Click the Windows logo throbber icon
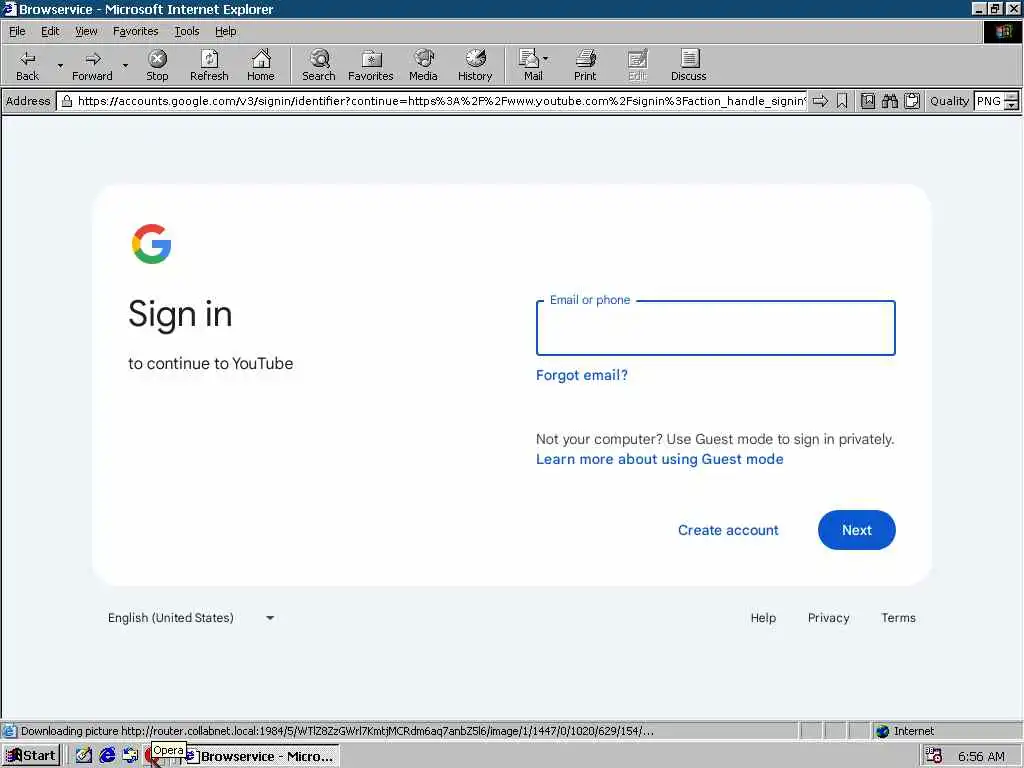1024x768 pixels. (x=1002, y=31)
